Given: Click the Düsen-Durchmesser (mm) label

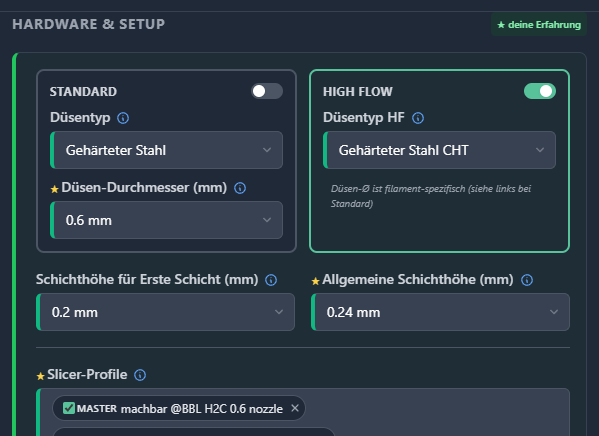Looking at the screenshot, I should (x=144, y=188).
